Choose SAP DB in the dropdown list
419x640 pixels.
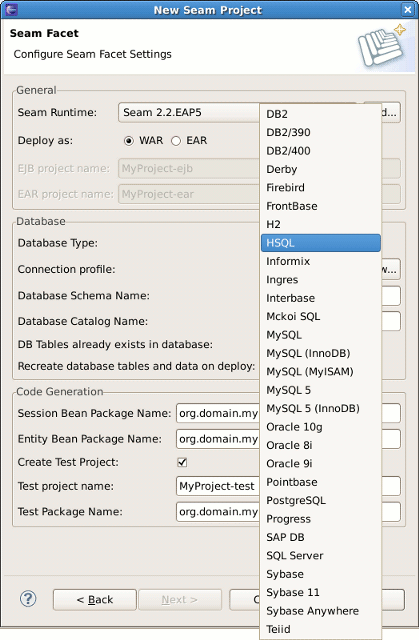[321, 537]
